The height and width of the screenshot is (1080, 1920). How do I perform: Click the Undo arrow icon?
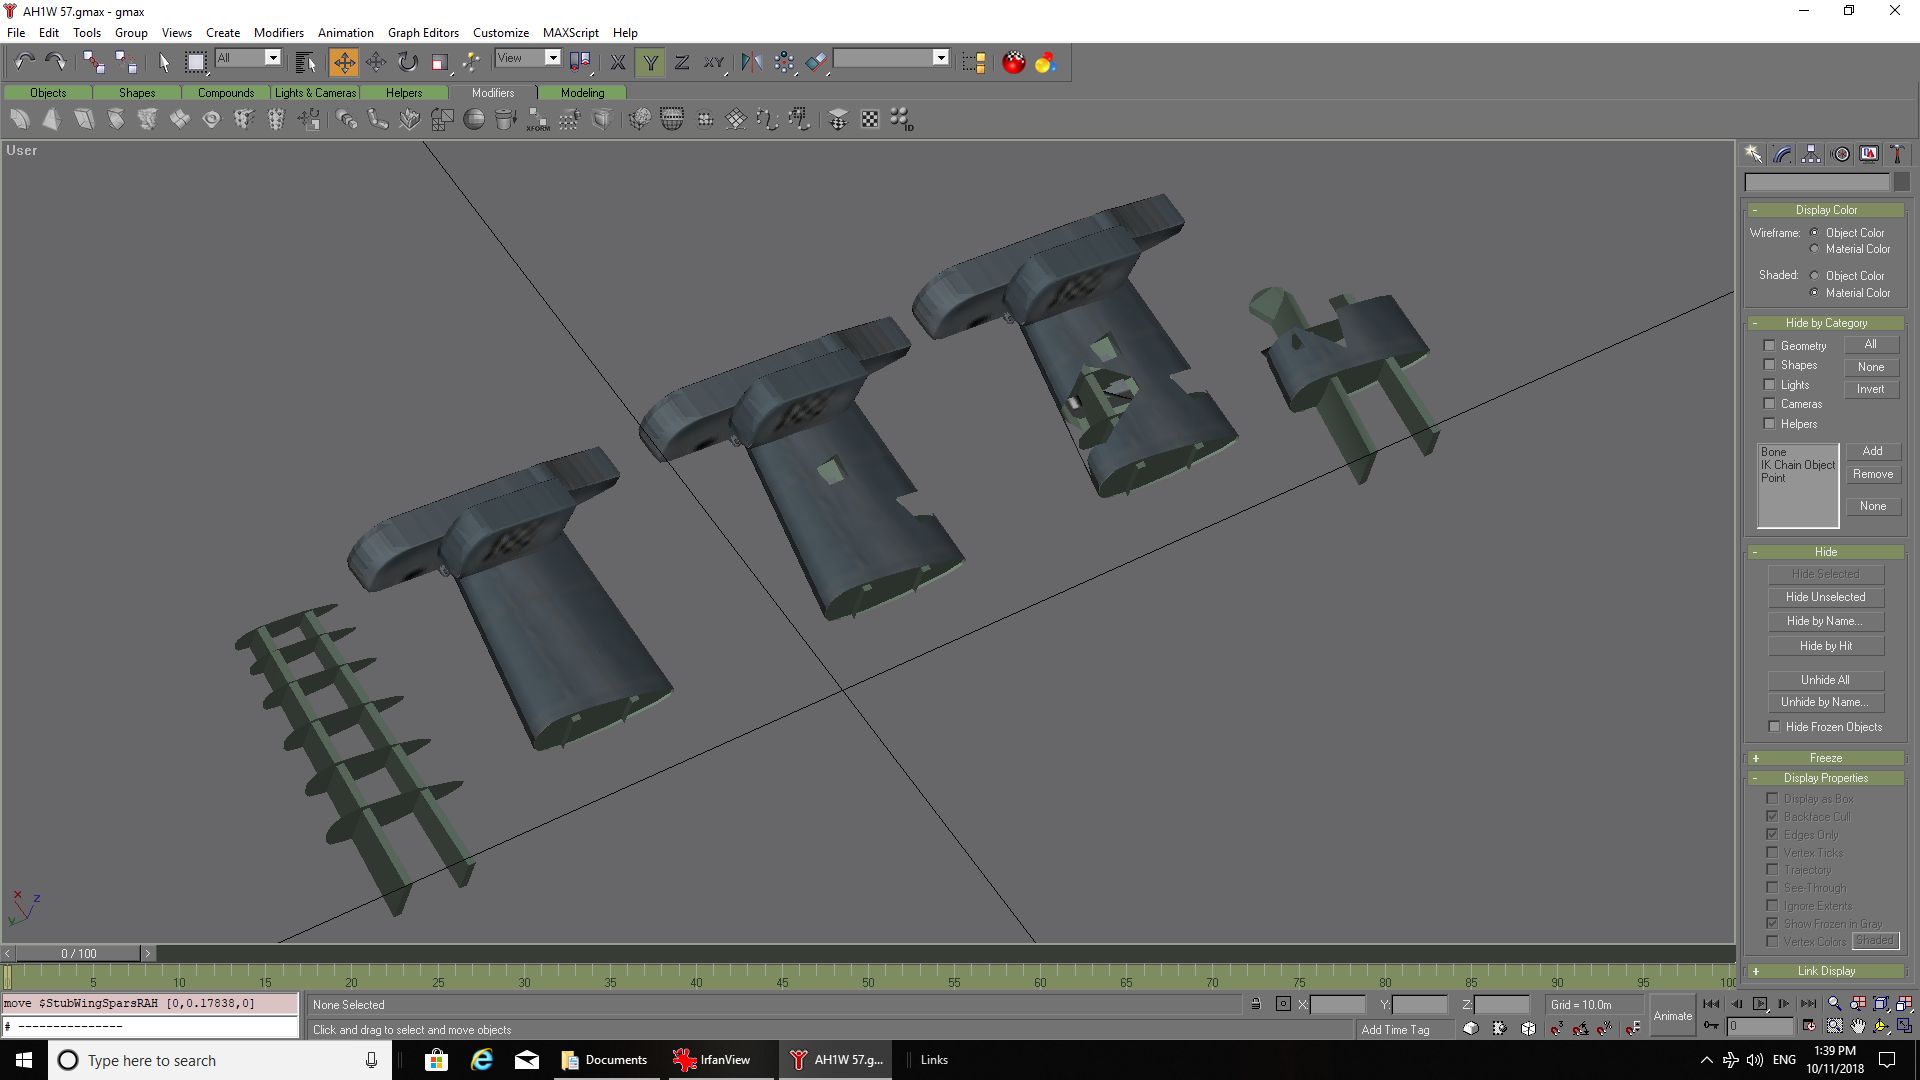(24, 63)
